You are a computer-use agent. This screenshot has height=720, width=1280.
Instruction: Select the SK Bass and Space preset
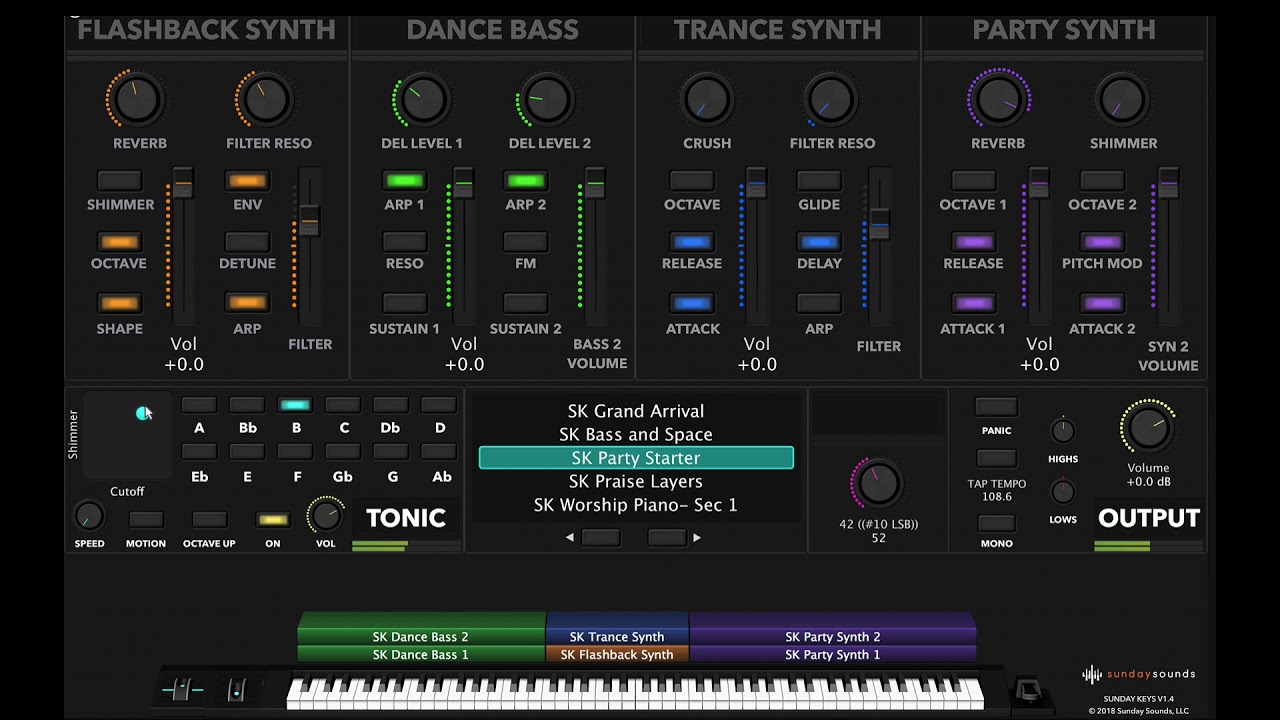click(x=636, y=435)
